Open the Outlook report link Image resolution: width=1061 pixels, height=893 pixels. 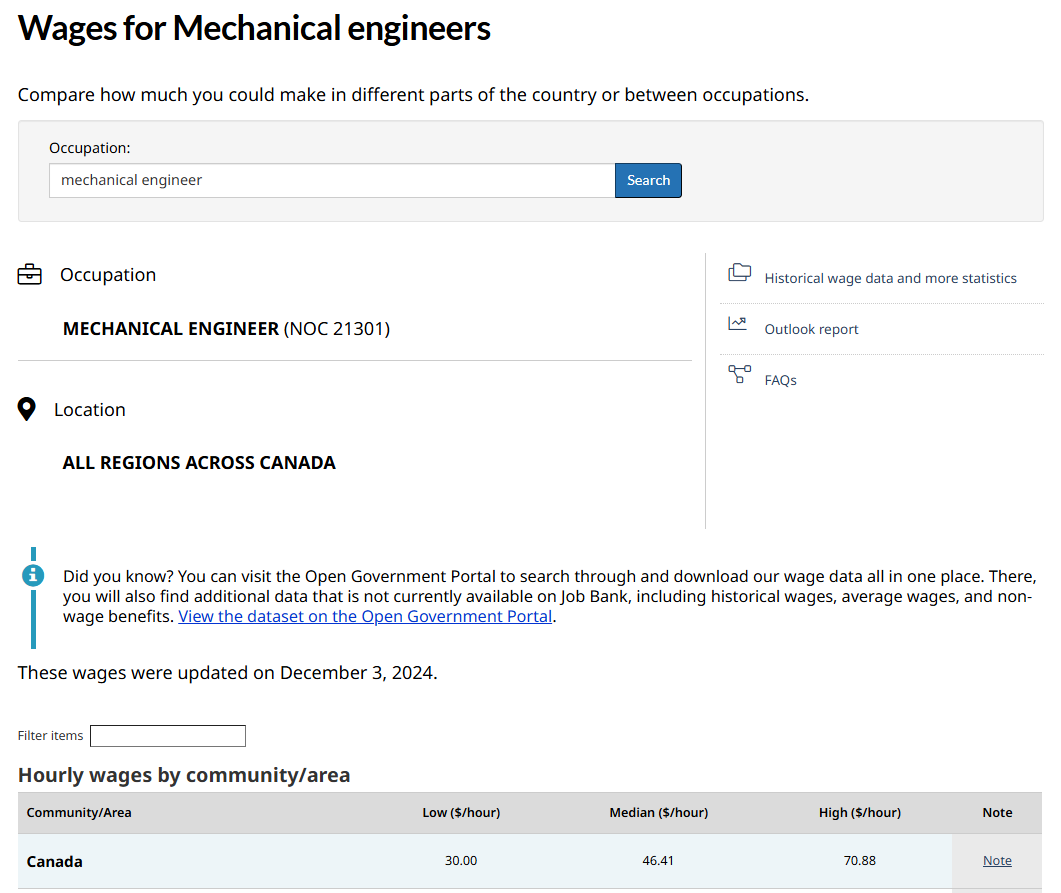click(811, 330)
